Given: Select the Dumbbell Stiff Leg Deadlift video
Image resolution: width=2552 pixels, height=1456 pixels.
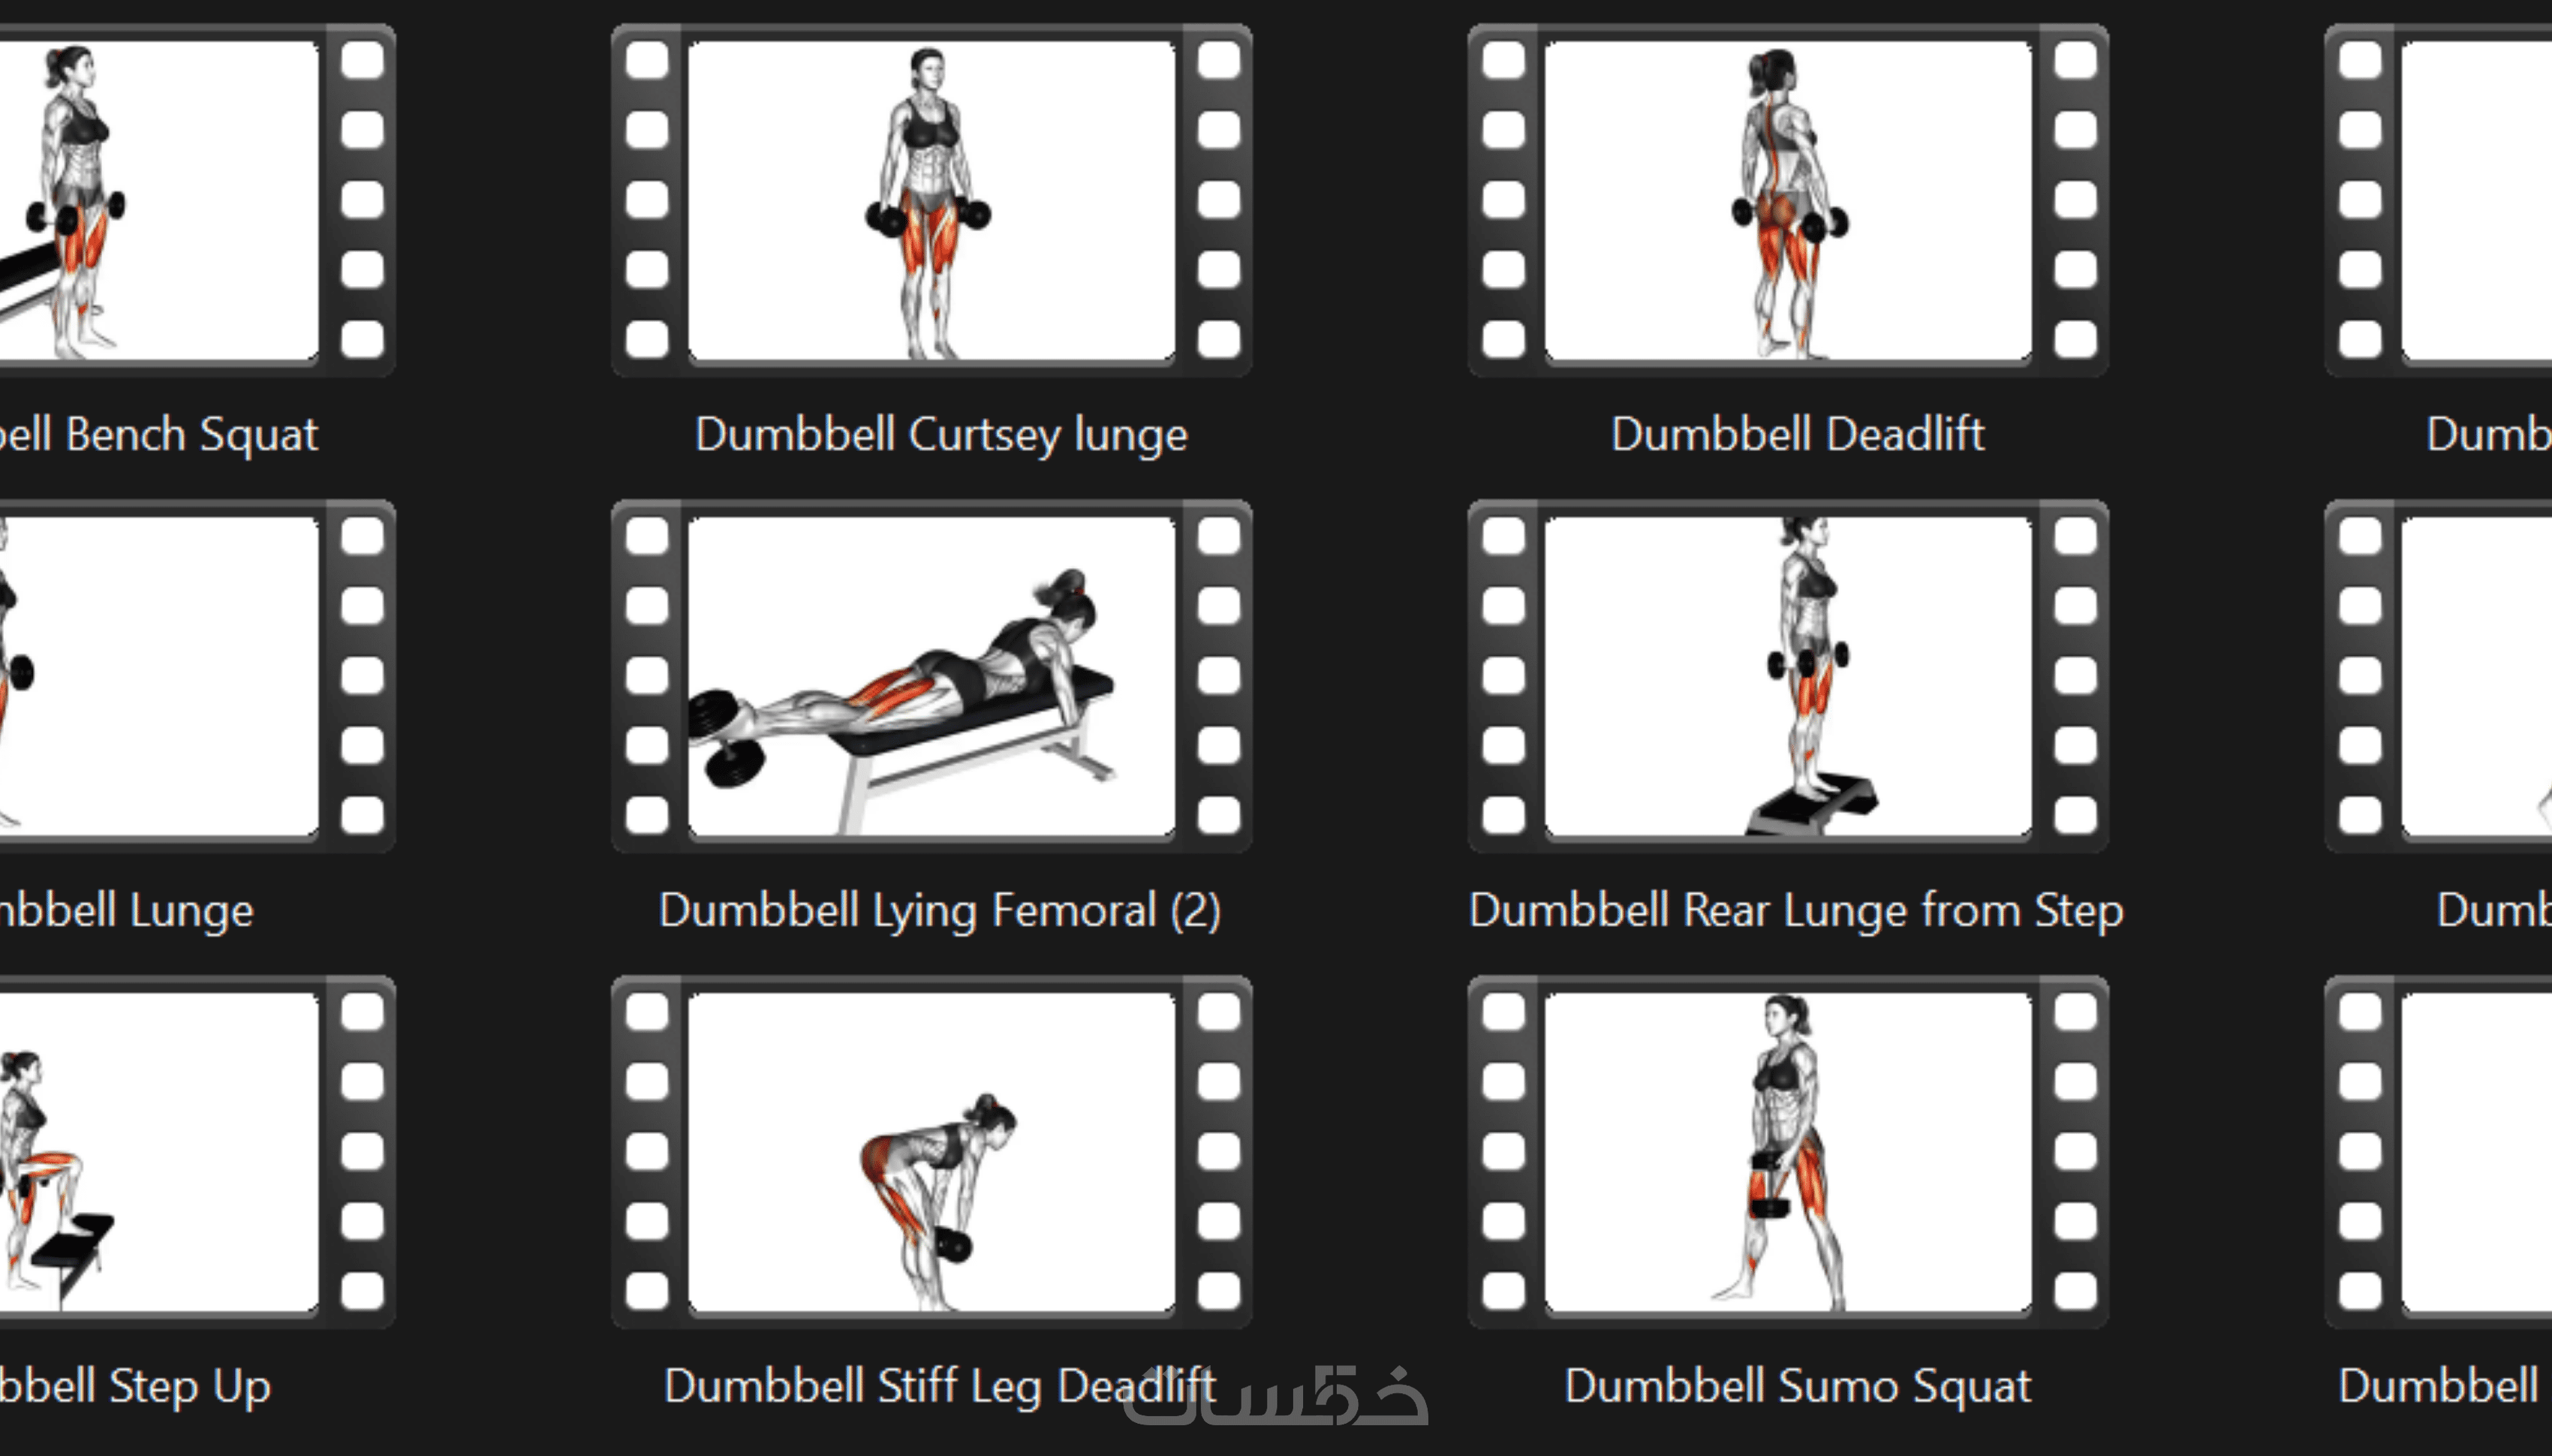Looking at the screenshot, I should pyautogui.click(x=931, y=1152).
